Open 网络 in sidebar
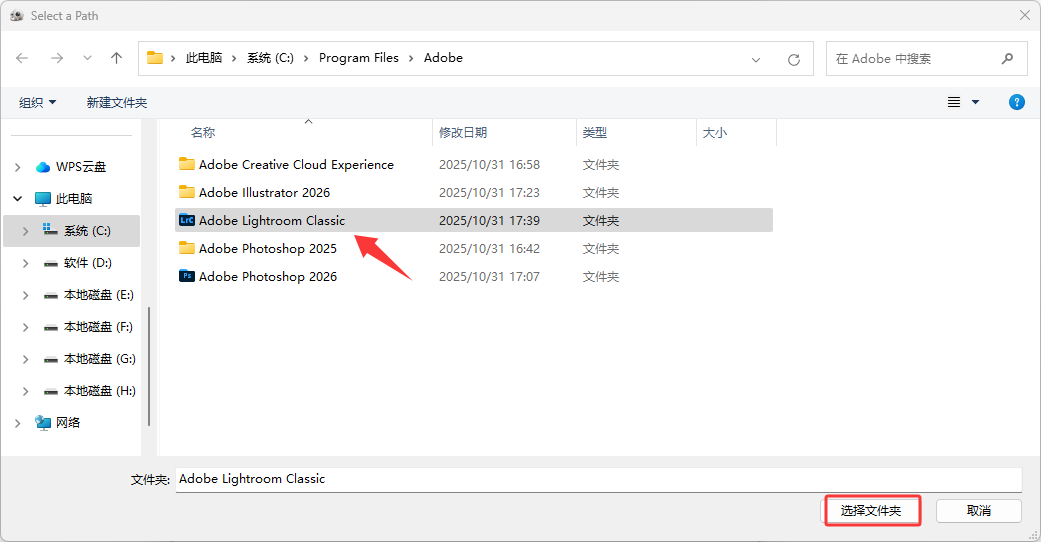 68,422
